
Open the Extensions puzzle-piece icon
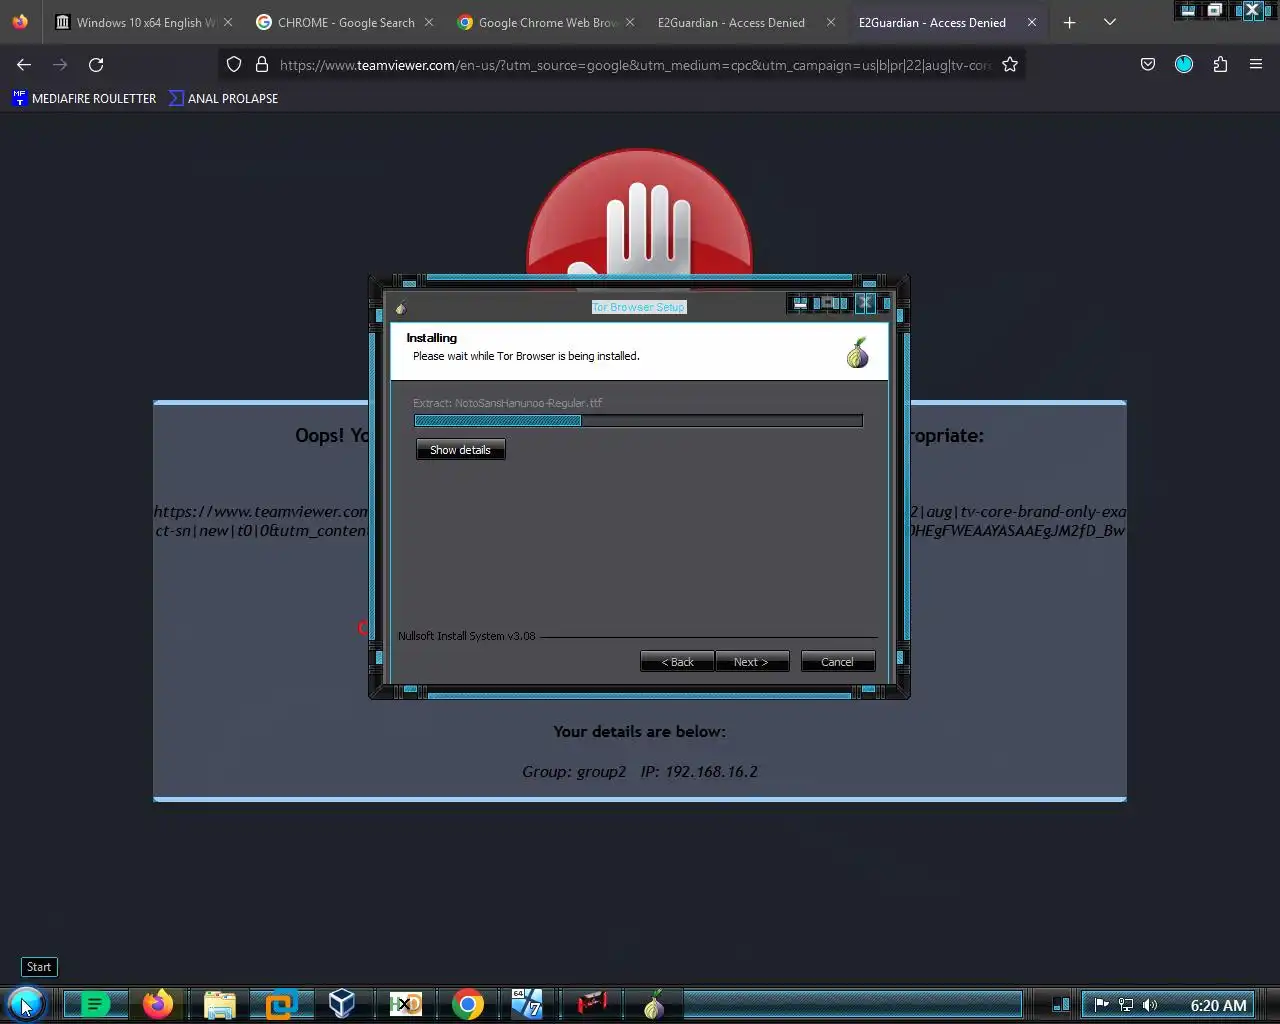1220,64
